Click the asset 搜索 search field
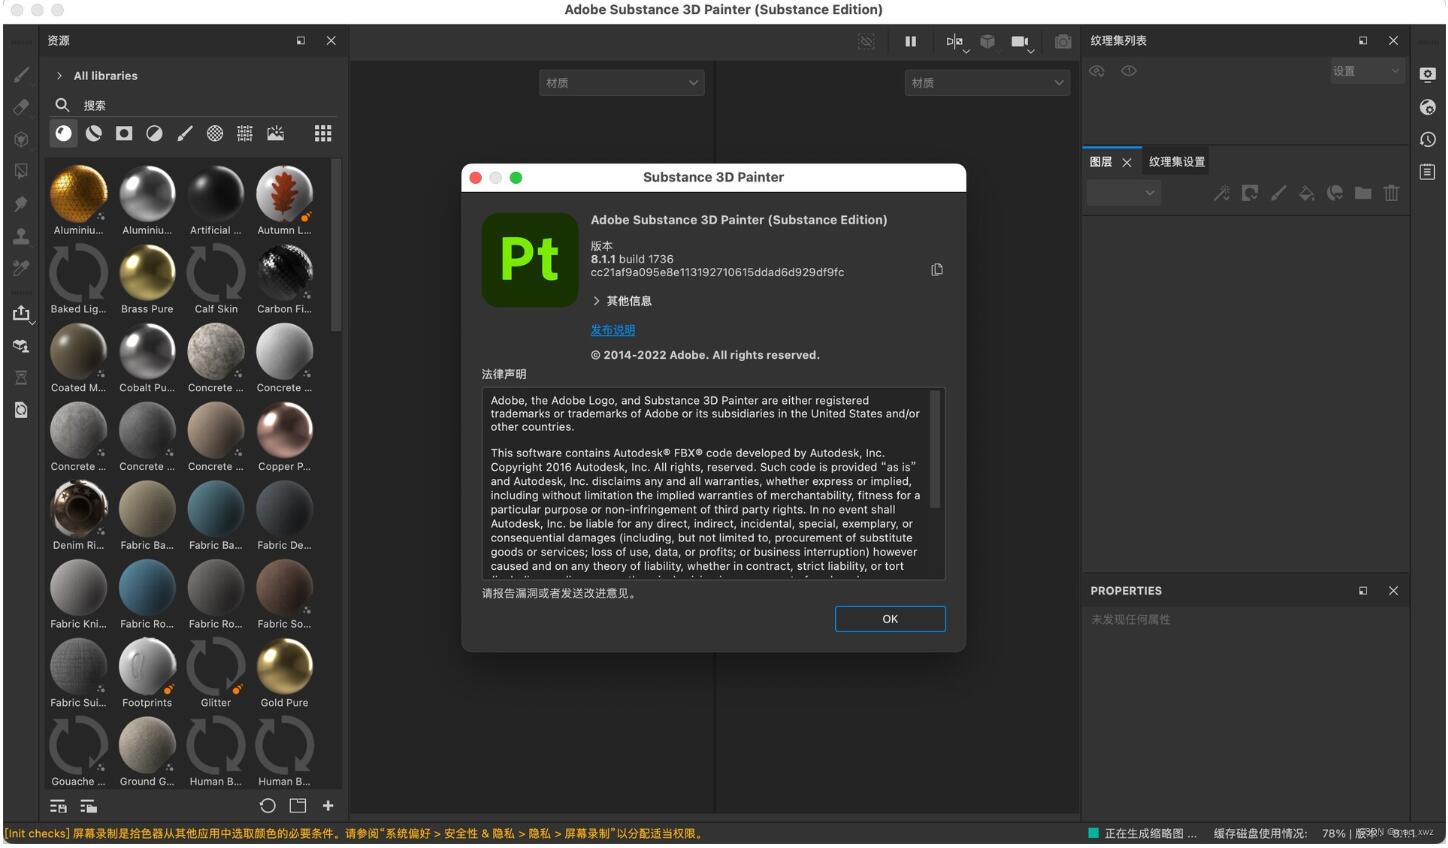The height and width of the screenshot is (848, 1448). point(195,105)
